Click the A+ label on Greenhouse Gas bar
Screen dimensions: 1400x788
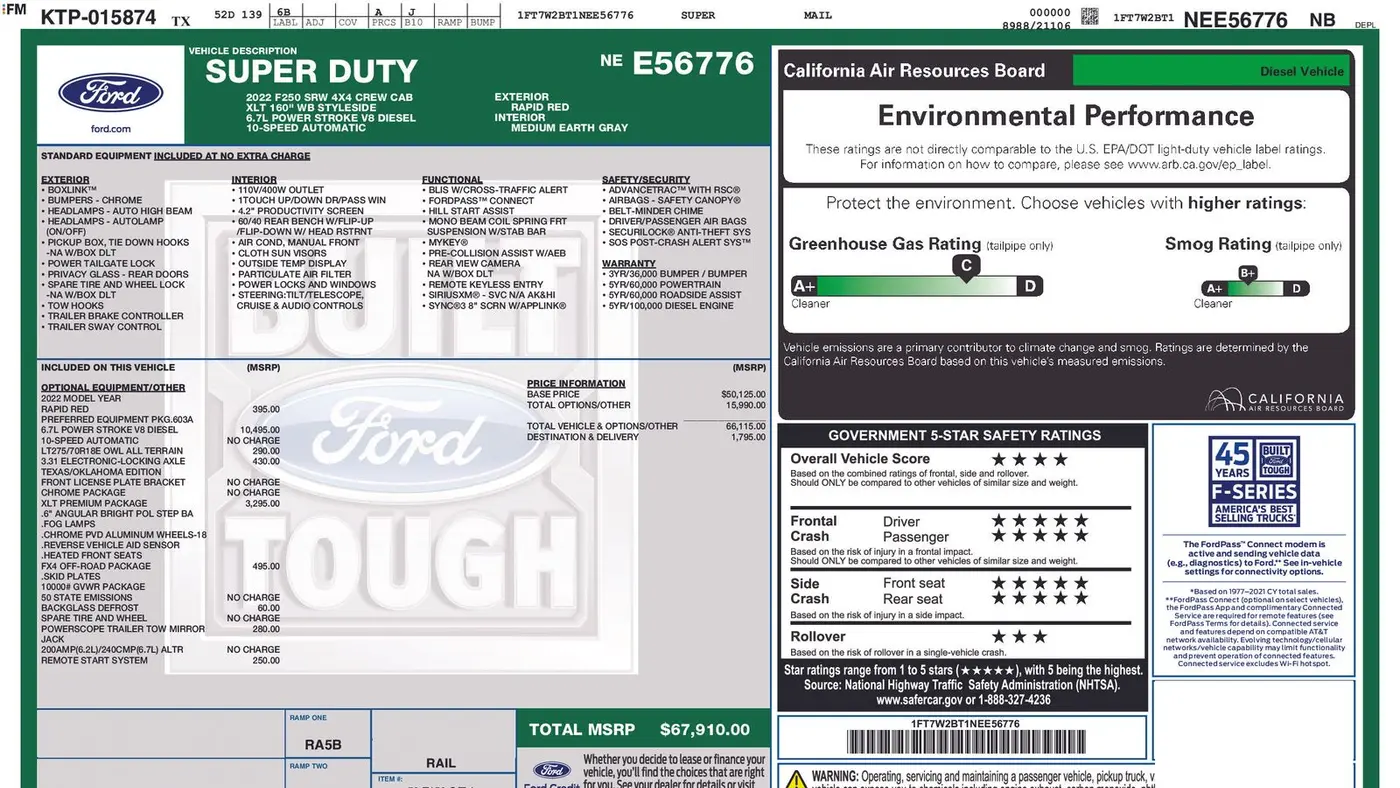(x=804, y=286)
